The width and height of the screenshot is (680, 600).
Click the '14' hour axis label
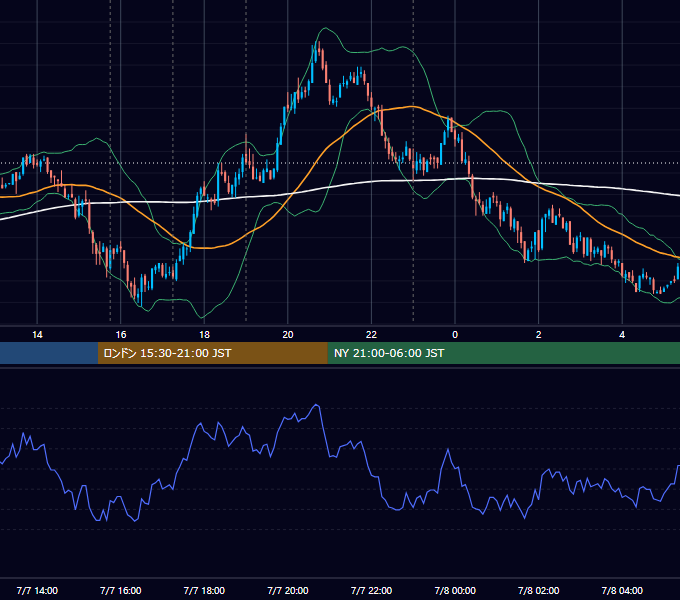[x=37, y=335]
